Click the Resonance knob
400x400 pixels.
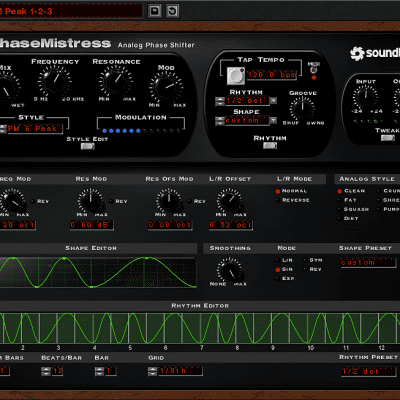pyautogui.click(x=116, y=80)
